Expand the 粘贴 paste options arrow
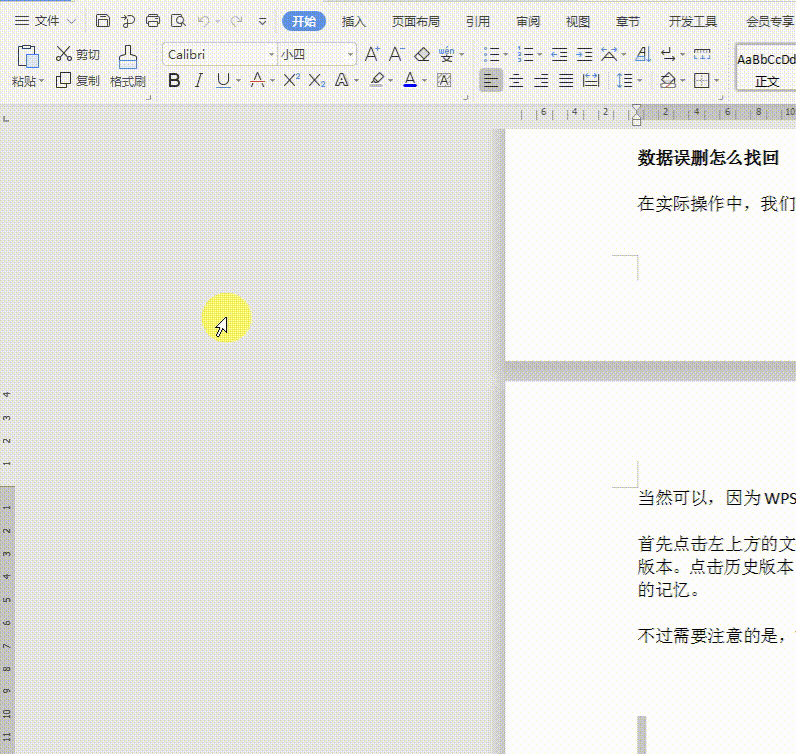 coord(42,81)
